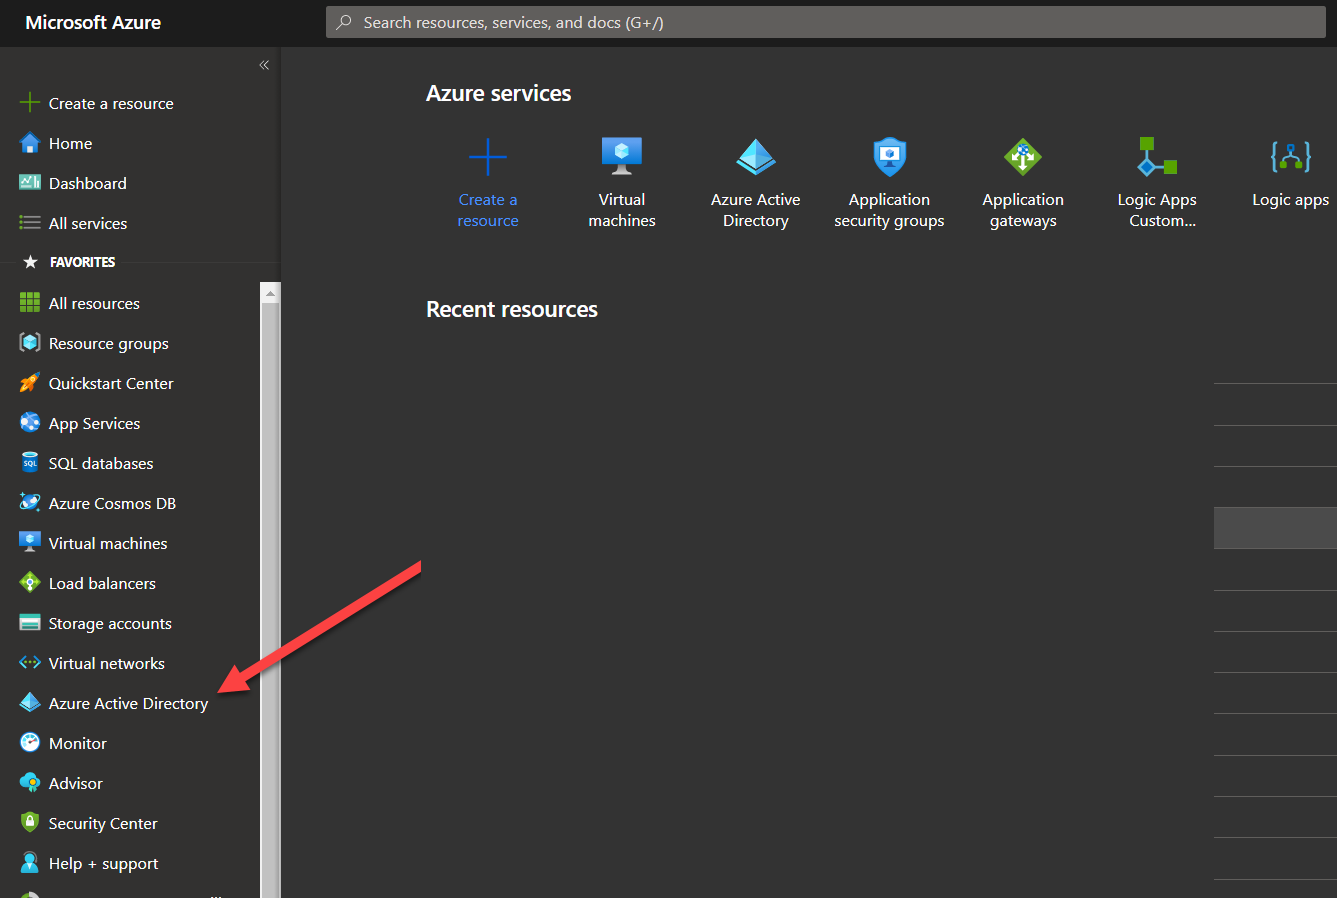This screenshot has width=1337, height=898.
Task: Click the App Services globe icon
Action: [30, 423]
